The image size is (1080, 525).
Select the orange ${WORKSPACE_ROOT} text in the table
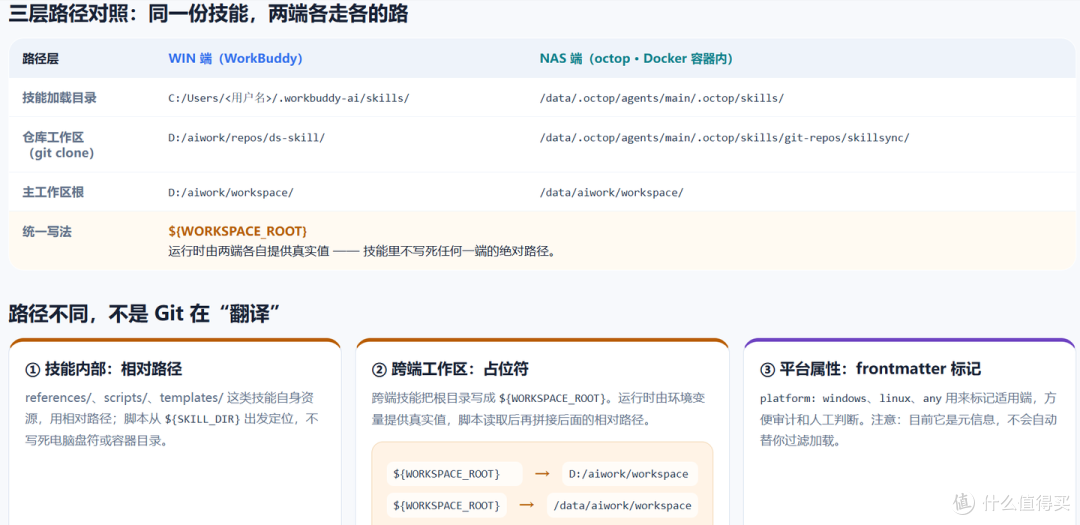coord(238,231)
